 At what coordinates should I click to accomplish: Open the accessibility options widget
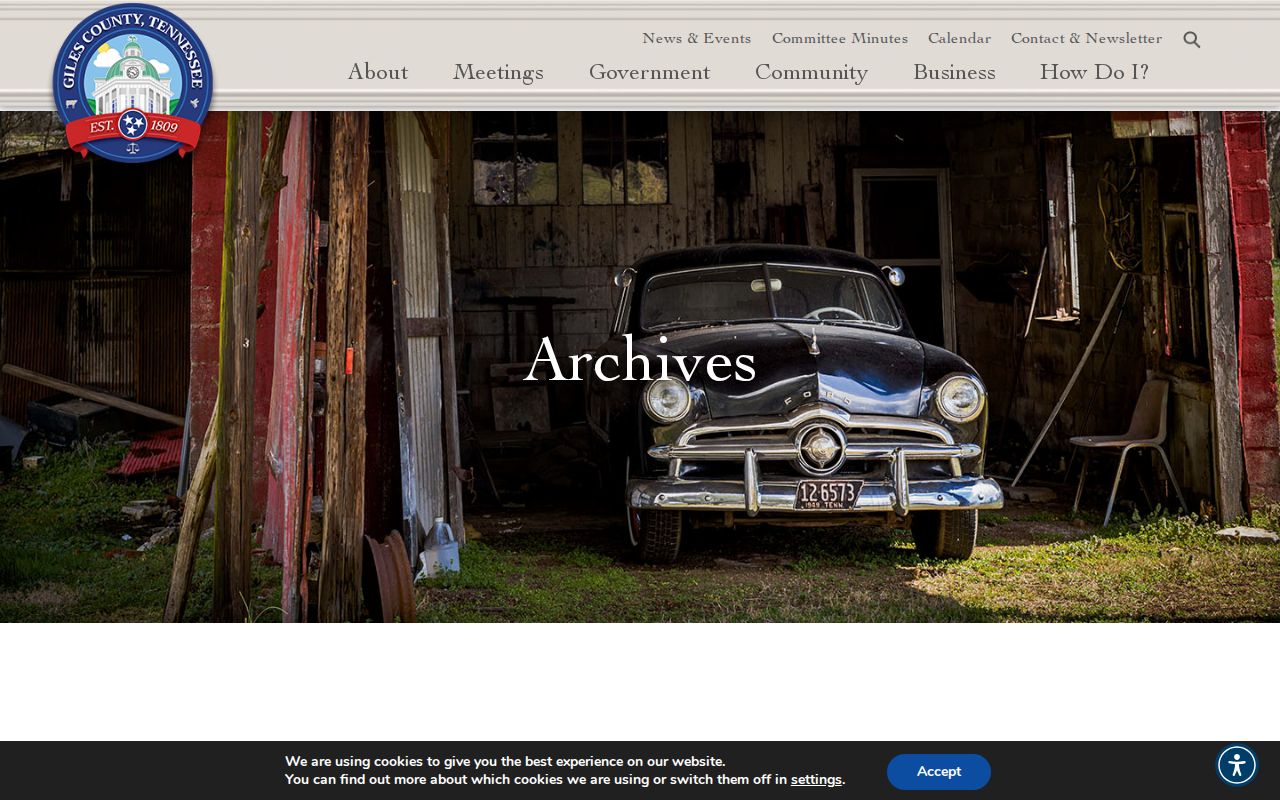(x=1237, y=765)
